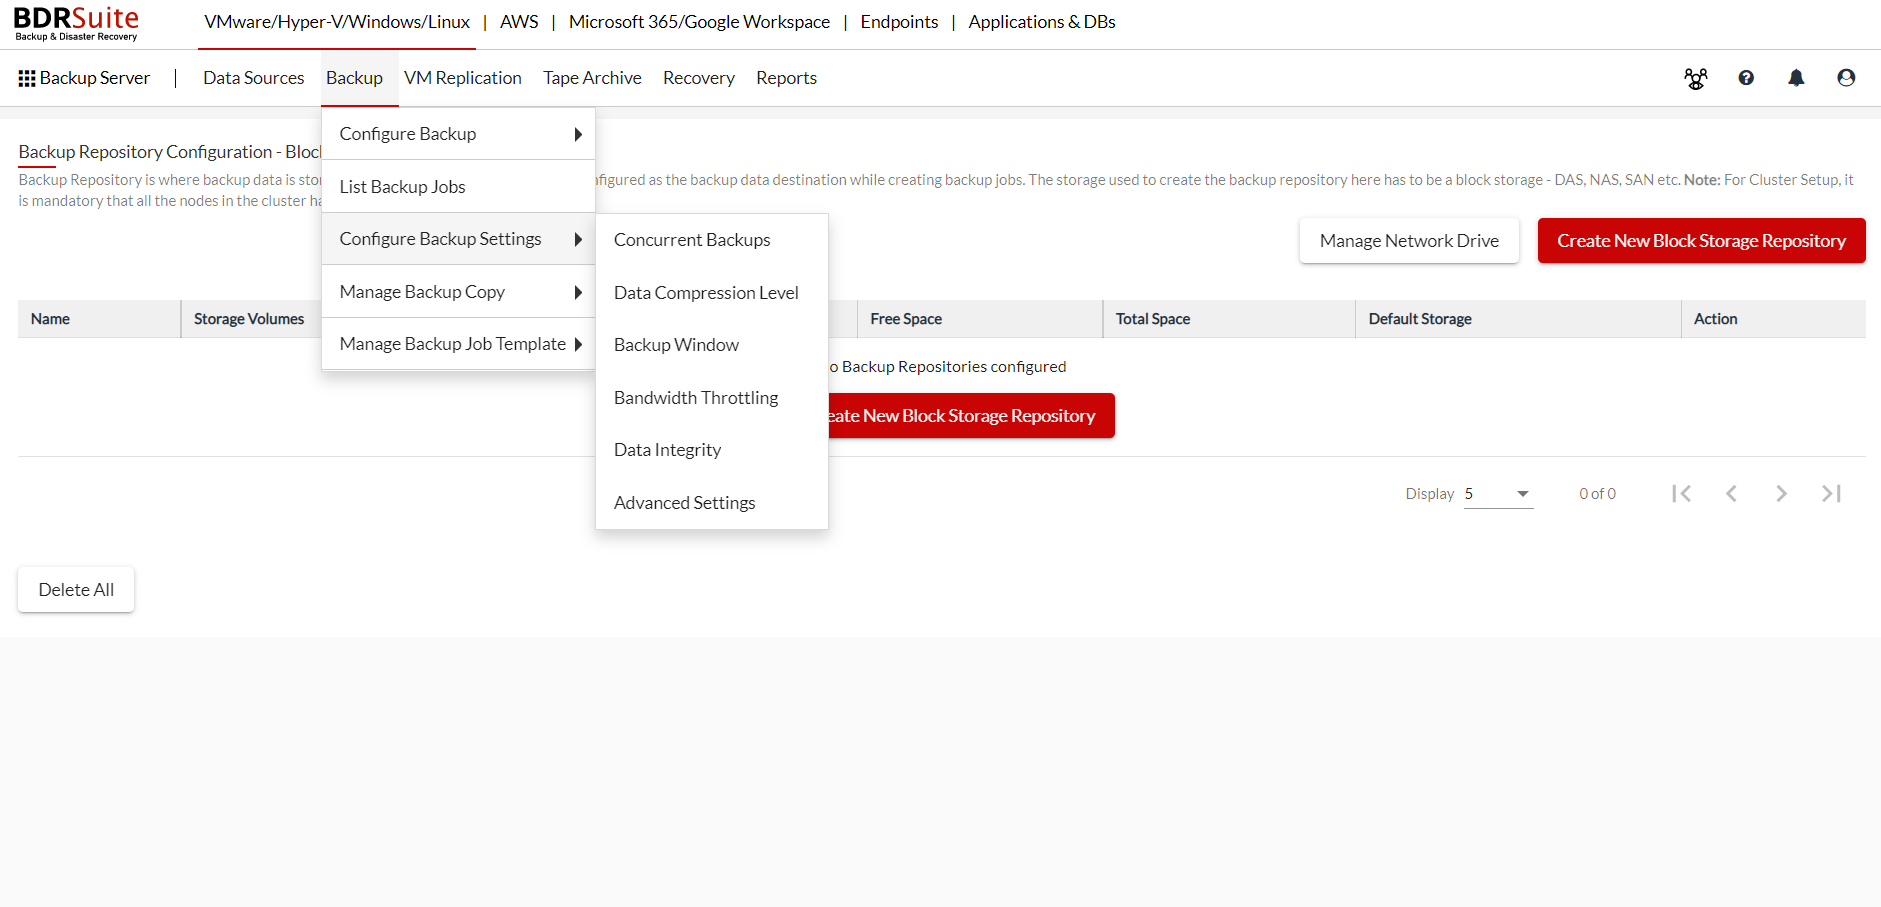Switch to AWS product tab
Screen dimensions: 1881x907
coord(519,22)
